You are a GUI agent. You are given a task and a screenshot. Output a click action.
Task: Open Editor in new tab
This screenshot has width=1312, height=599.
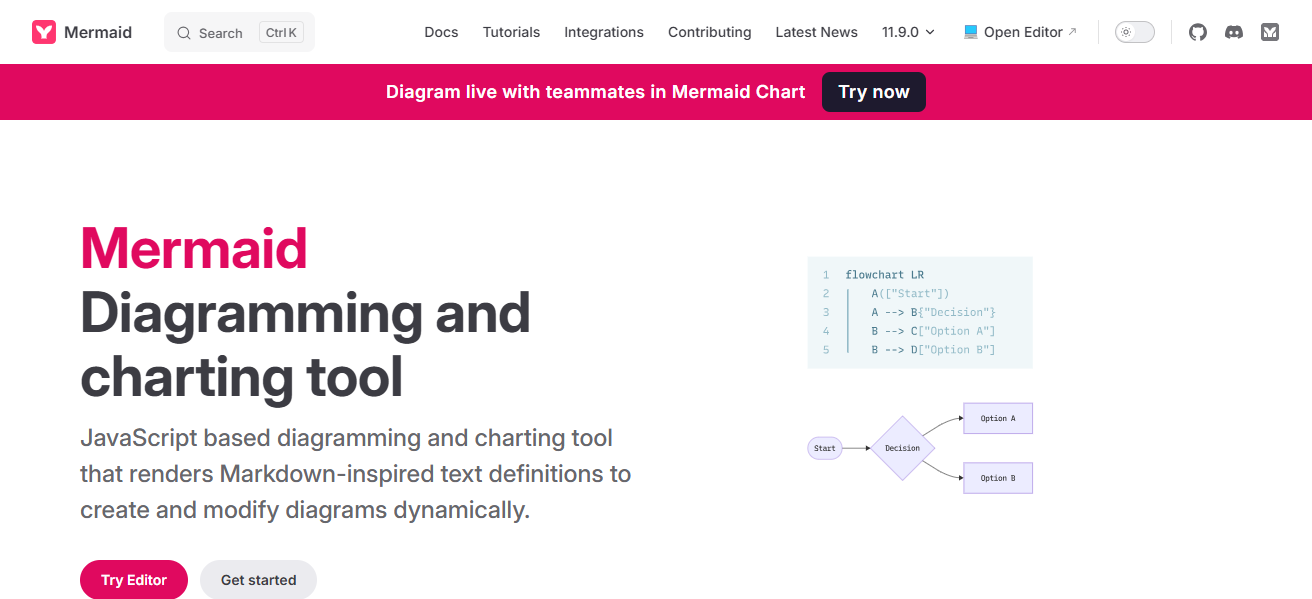tap(1020, 32)
